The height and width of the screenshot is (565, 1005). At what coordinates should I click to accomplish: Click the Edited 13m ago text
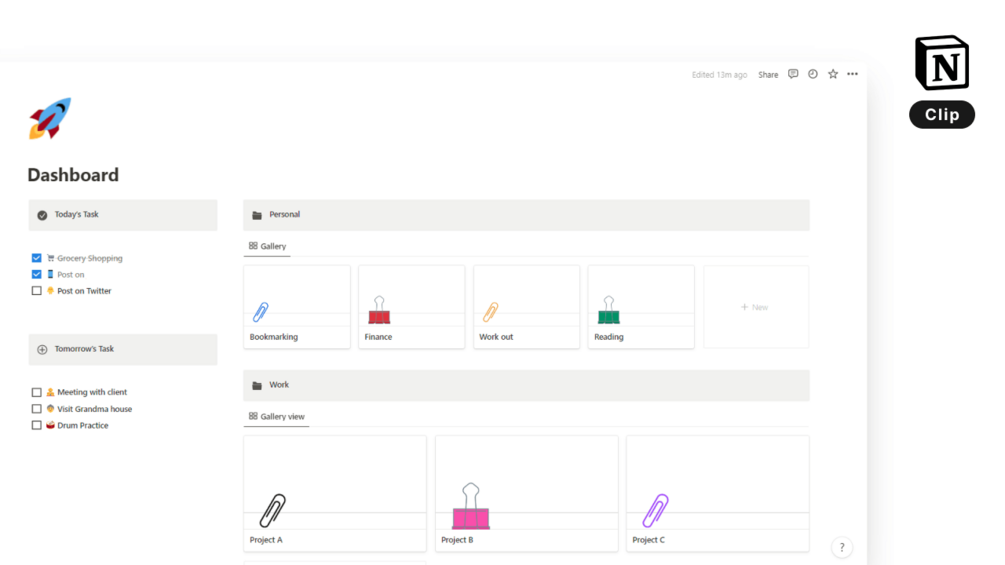(x=719, y=75)
